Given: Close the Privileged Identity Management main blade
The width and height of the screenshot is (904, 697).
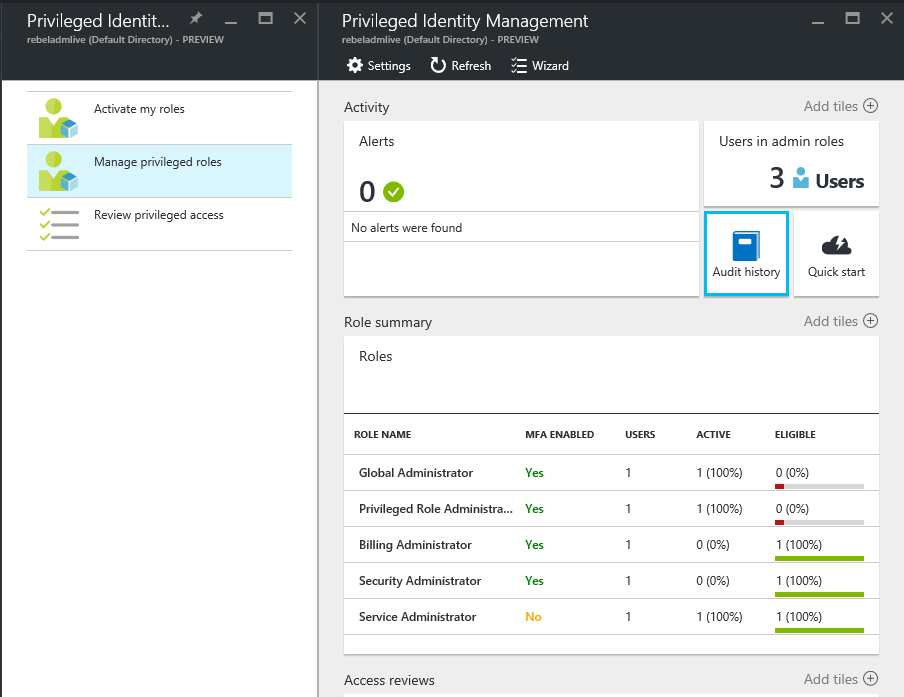Looking at the screenshot, I should (x=887, y=18).
